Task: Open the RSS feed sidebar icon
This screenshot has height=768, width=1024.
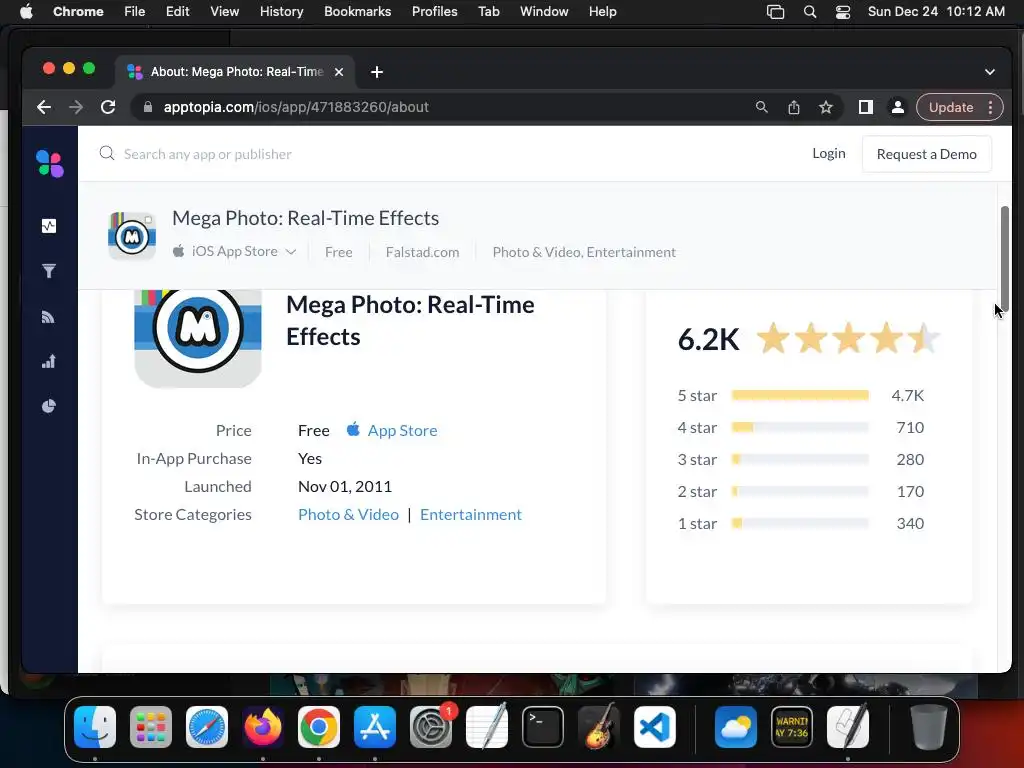Action: [48, 317]
